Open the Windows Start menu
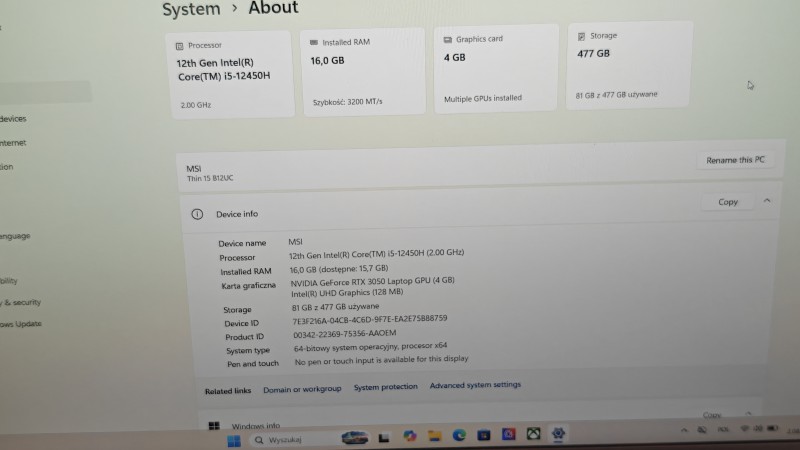Screen dimensions: 800x450 tap(234, 441)
